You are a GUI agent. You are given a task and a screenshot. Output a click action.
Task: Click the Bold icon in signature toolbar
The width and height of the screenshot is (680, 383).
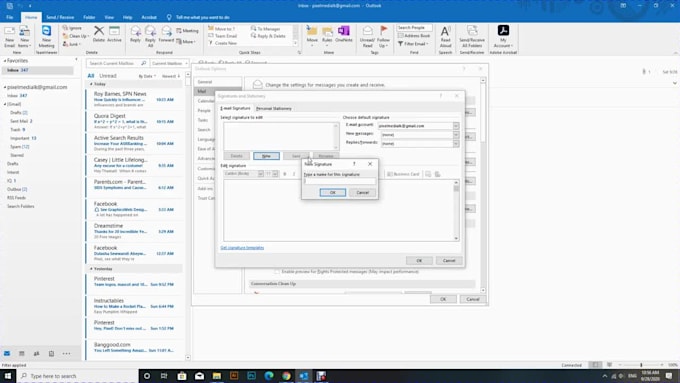point(284,174)
